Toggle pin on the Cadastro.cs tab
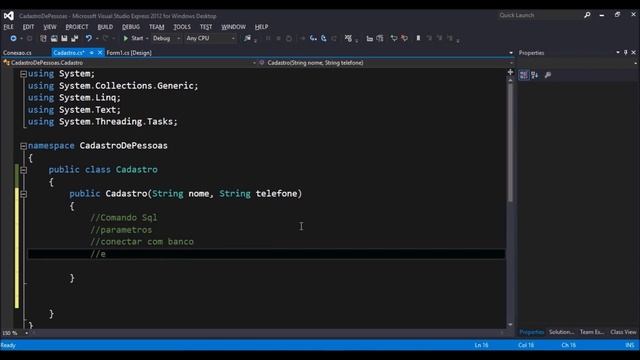The image size is (640, 360). pyautogui.click(x=91, y=53)
